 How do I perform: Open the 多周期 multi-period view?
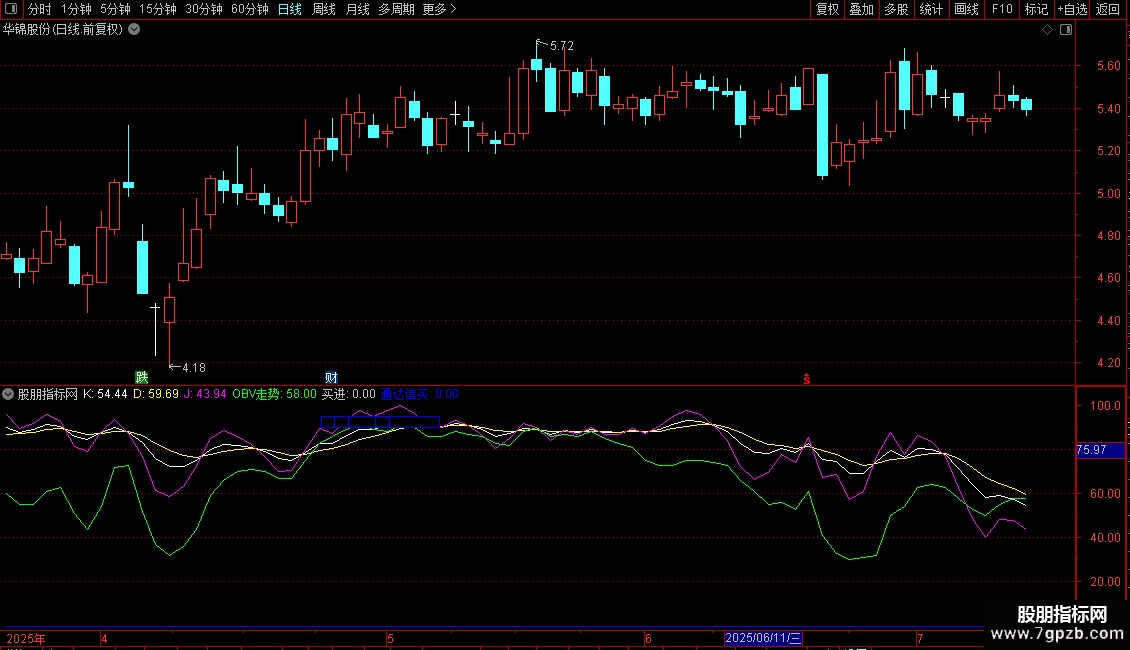pyautogui.click(x=396, y=9)
